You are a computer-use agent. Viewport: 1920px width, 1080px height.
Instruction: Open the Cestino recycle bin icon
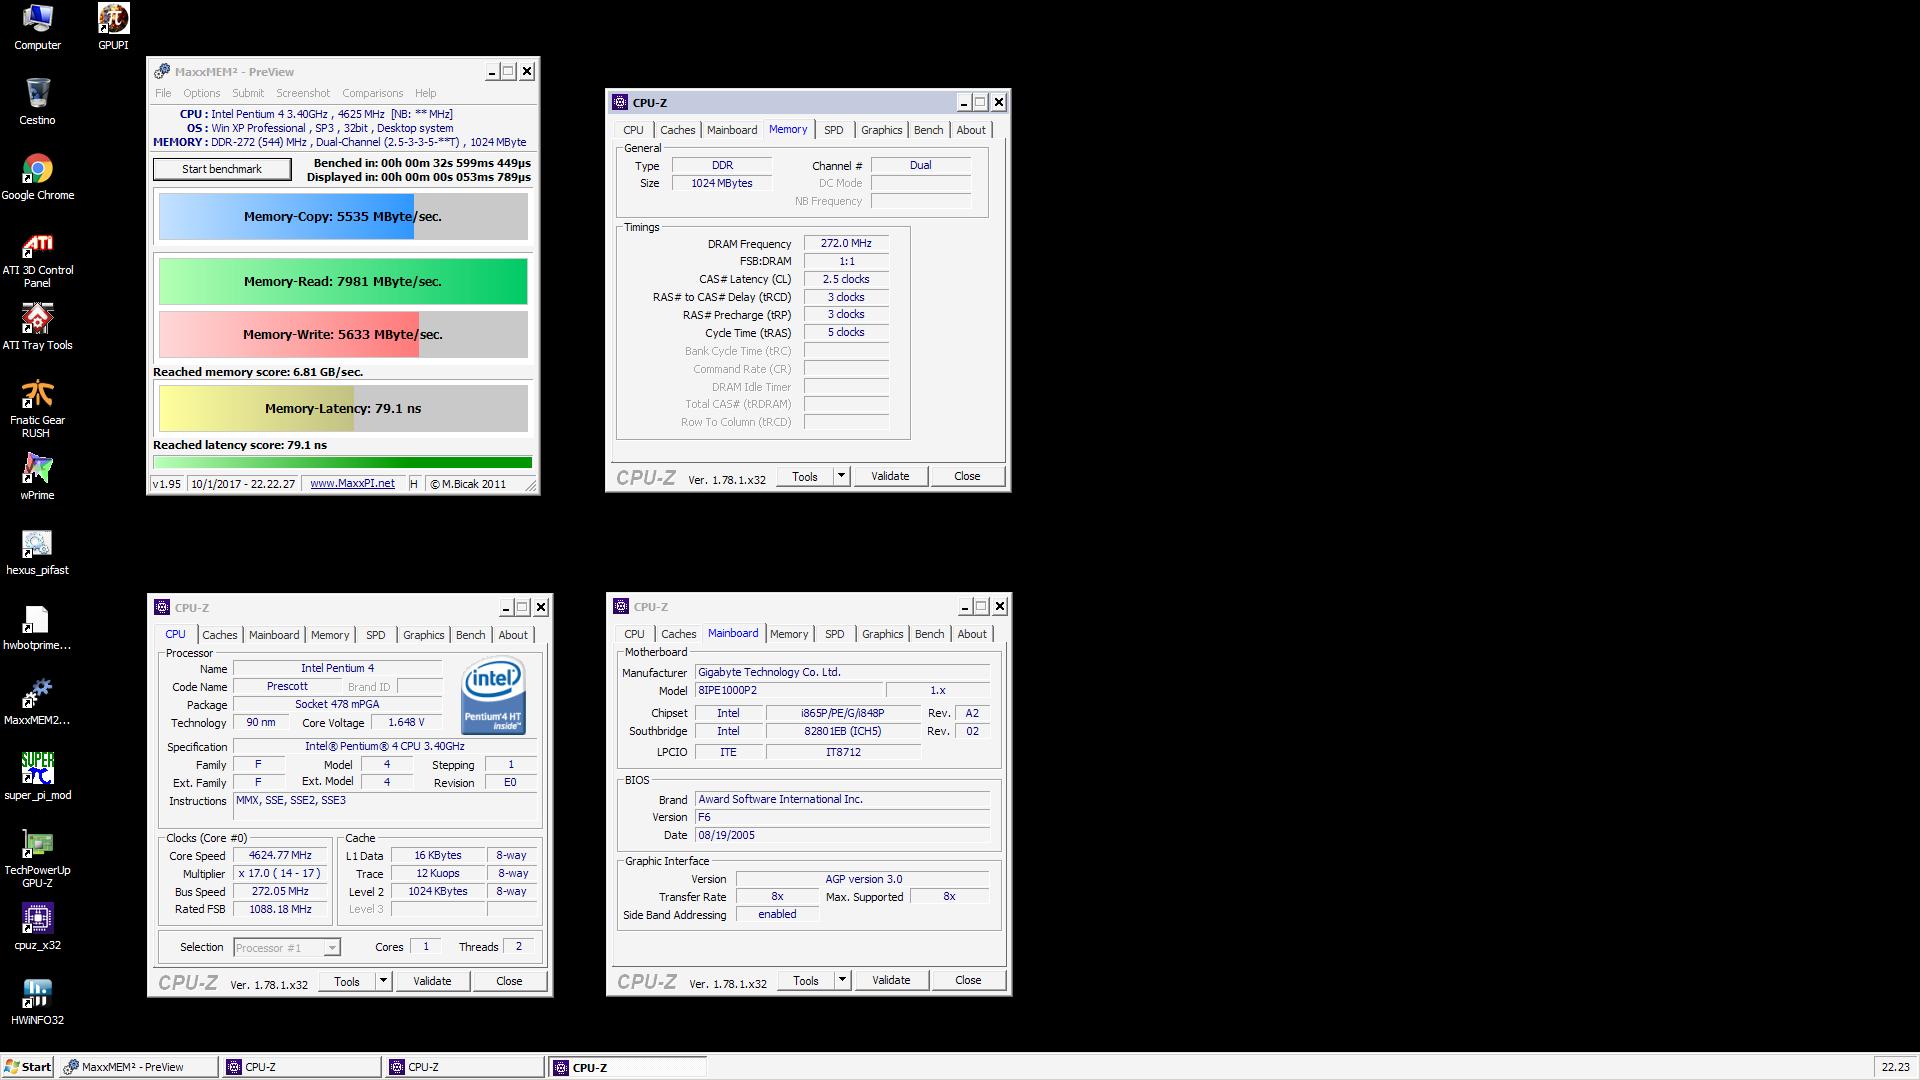37,102
